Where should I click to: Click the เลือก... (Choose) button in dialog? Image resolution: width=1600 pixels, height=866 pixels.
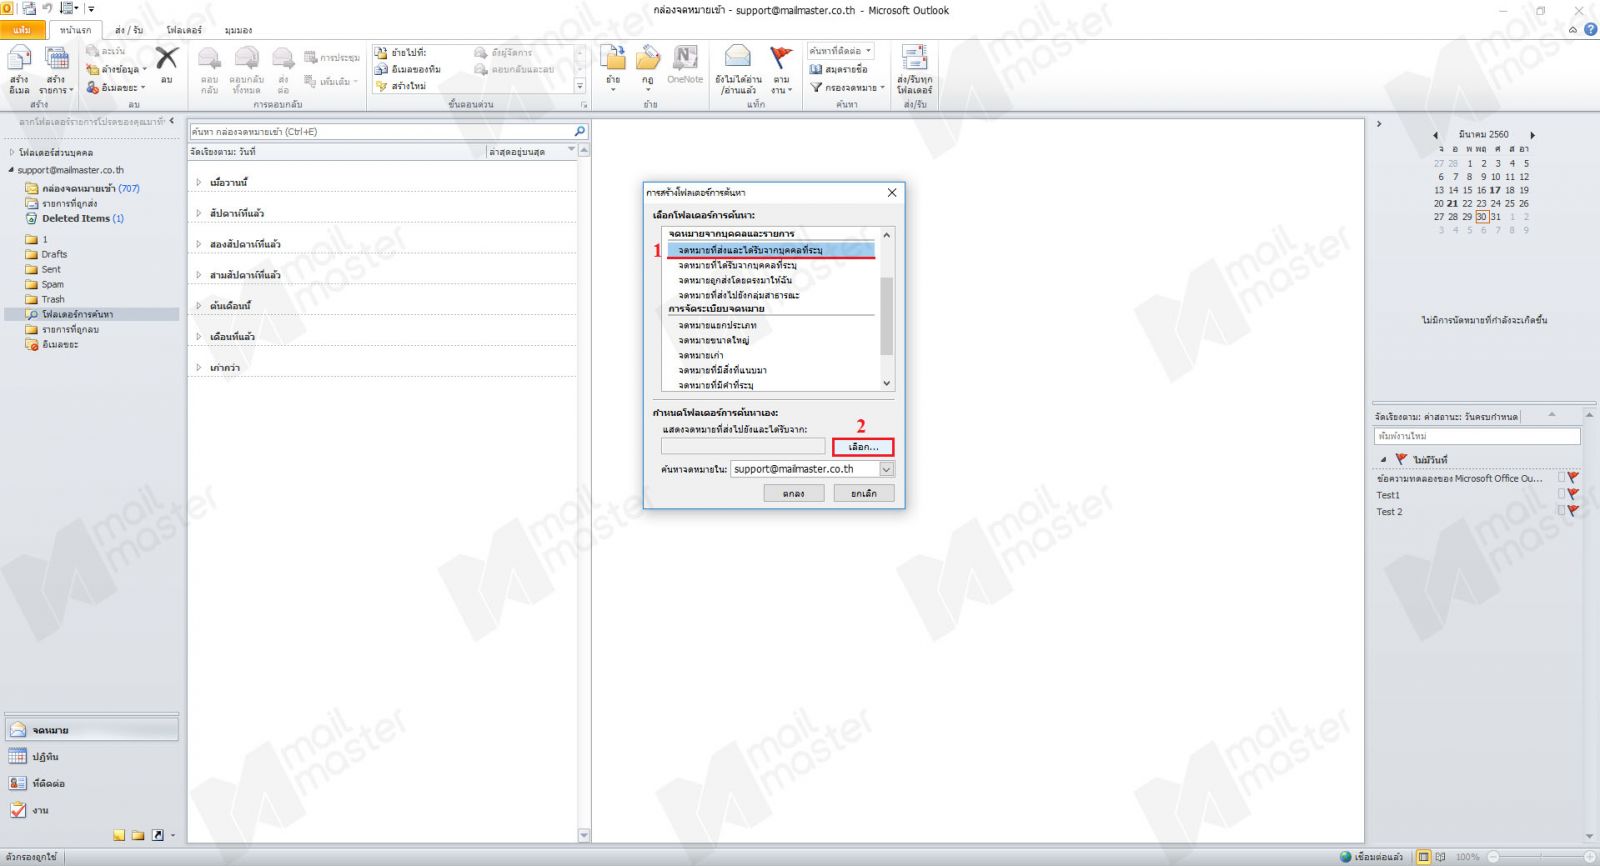click(863, 447)
